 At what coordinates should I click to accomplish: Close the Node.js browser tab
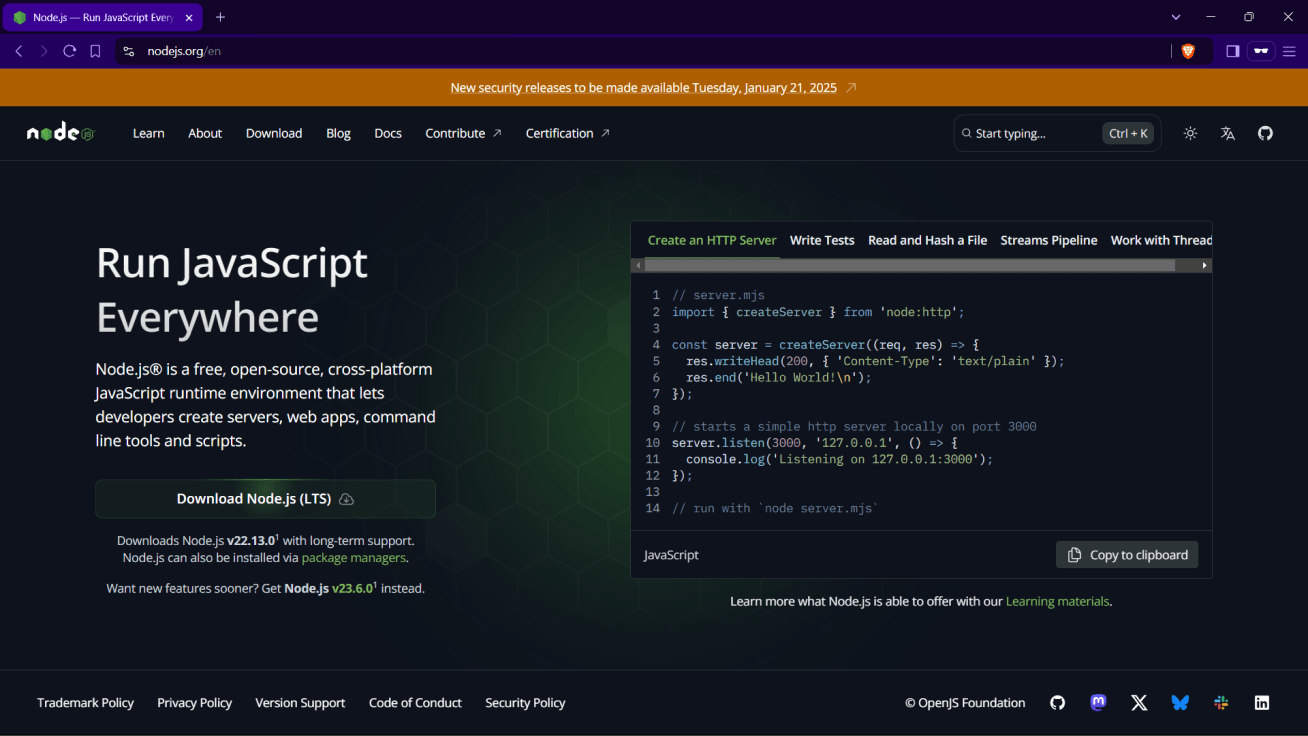(x=189, y=18)
